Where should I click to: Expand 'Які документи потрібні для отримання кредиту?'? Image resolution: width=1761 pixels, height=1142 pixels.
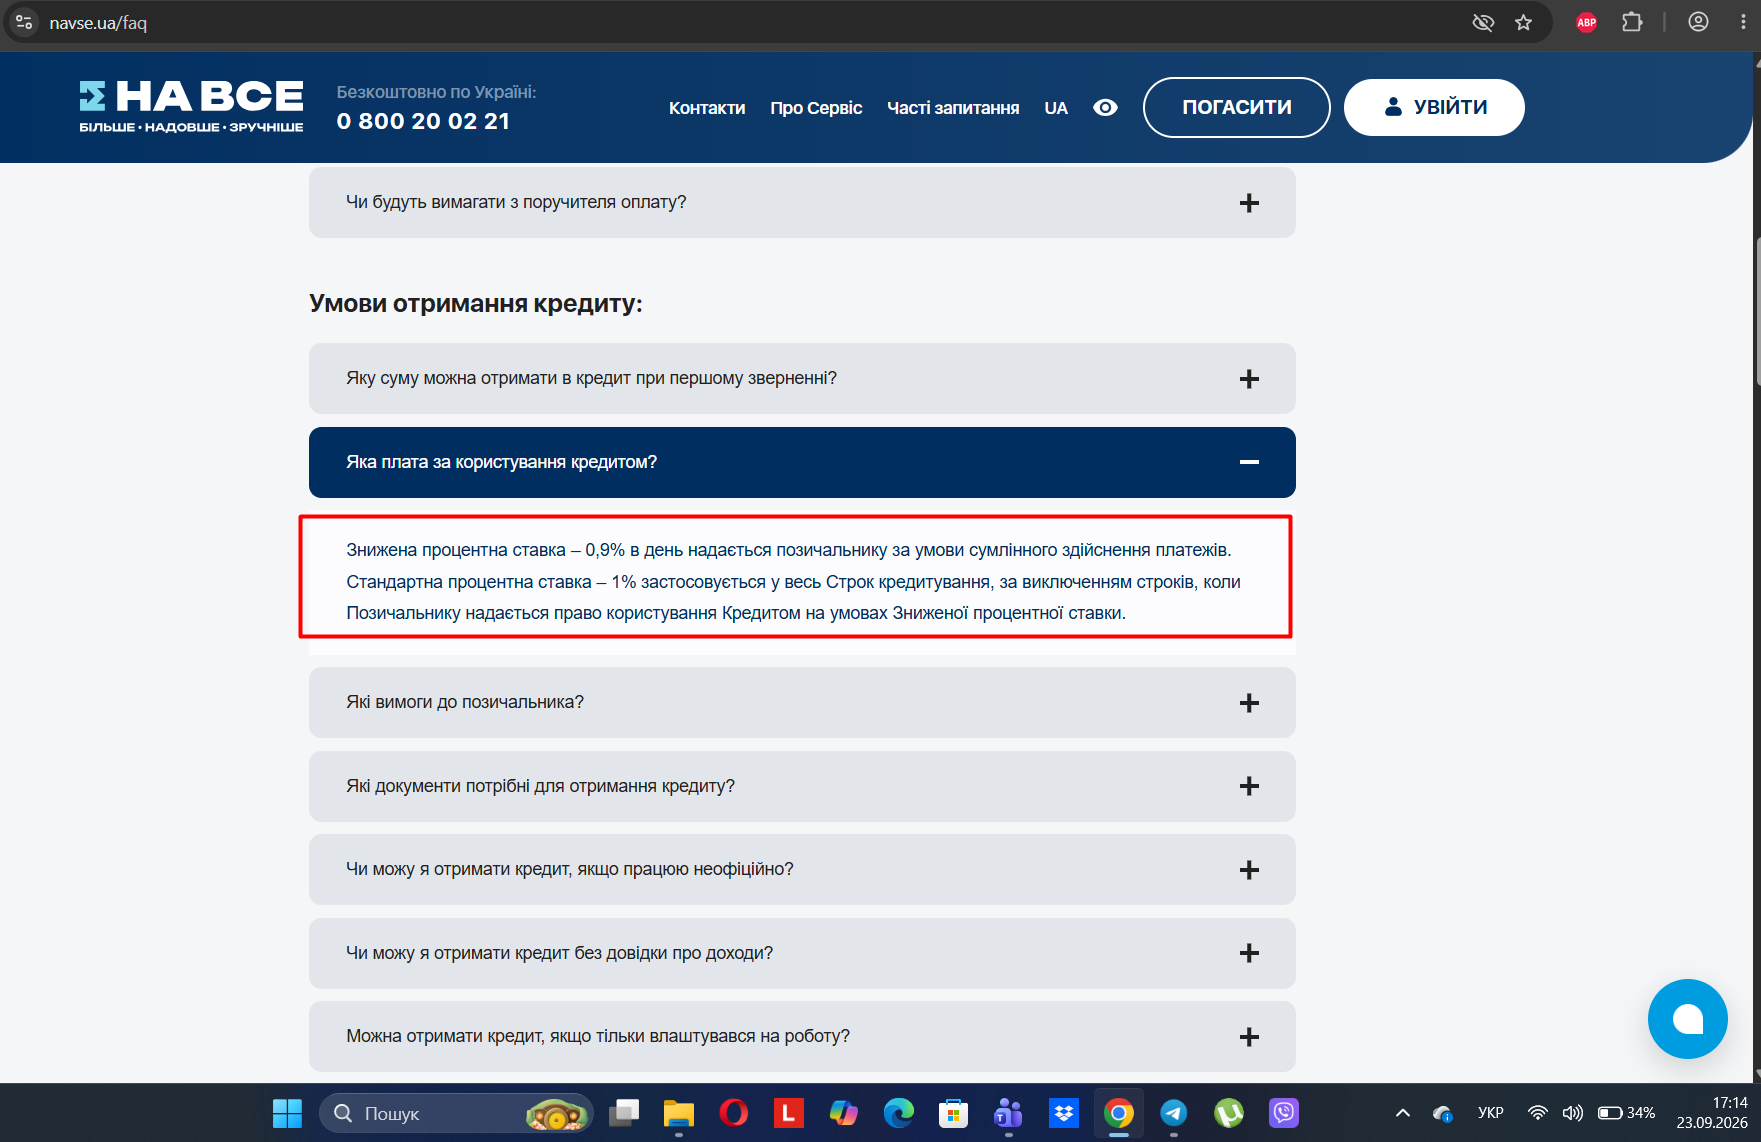802,786
